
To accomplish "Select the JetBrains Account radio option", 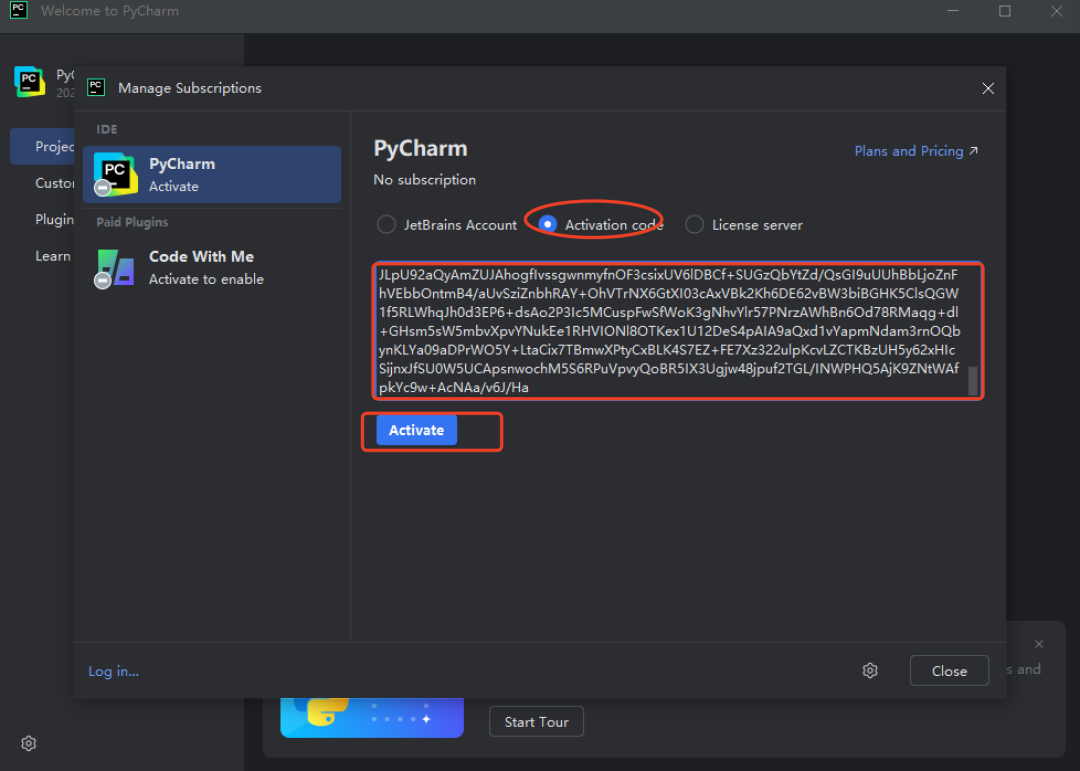I will point(386,225).
